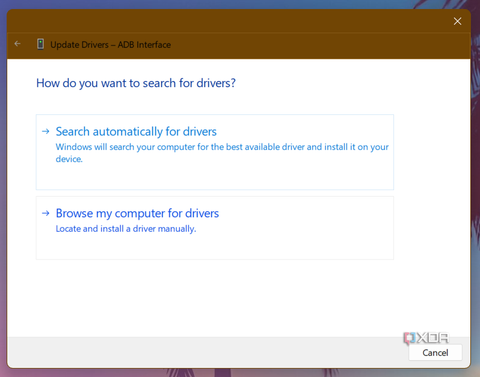Click the back arrow in dialog header
480x377 pixels.
pos(18,44)
